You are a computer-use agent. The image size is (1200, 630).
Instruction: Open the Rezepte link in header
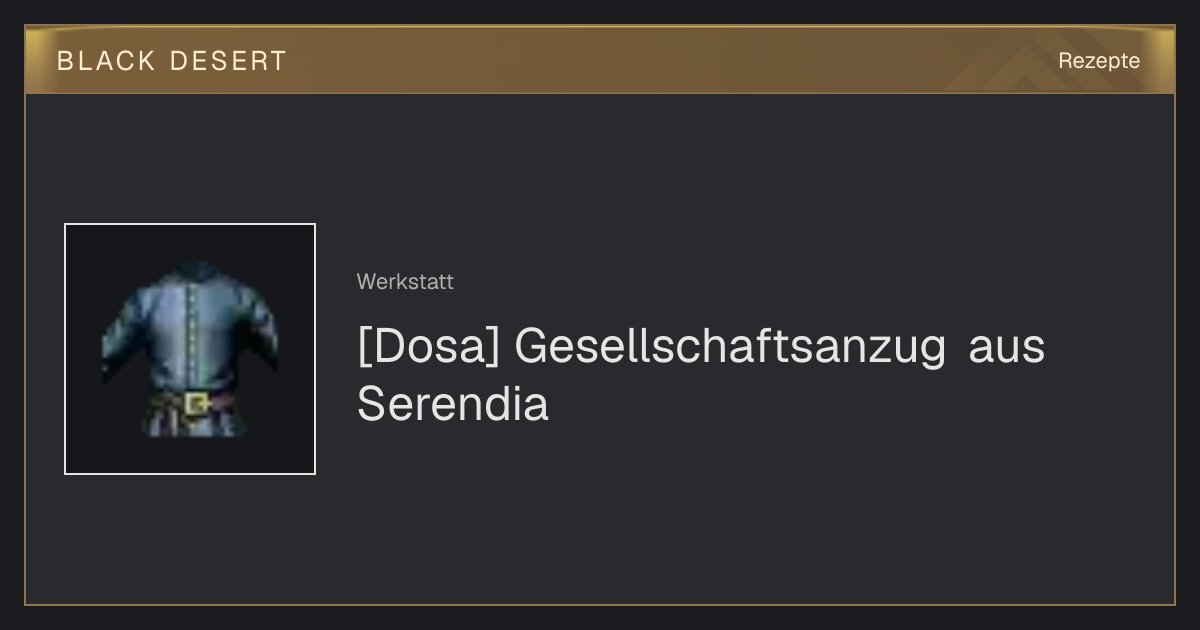[1099, 61]
